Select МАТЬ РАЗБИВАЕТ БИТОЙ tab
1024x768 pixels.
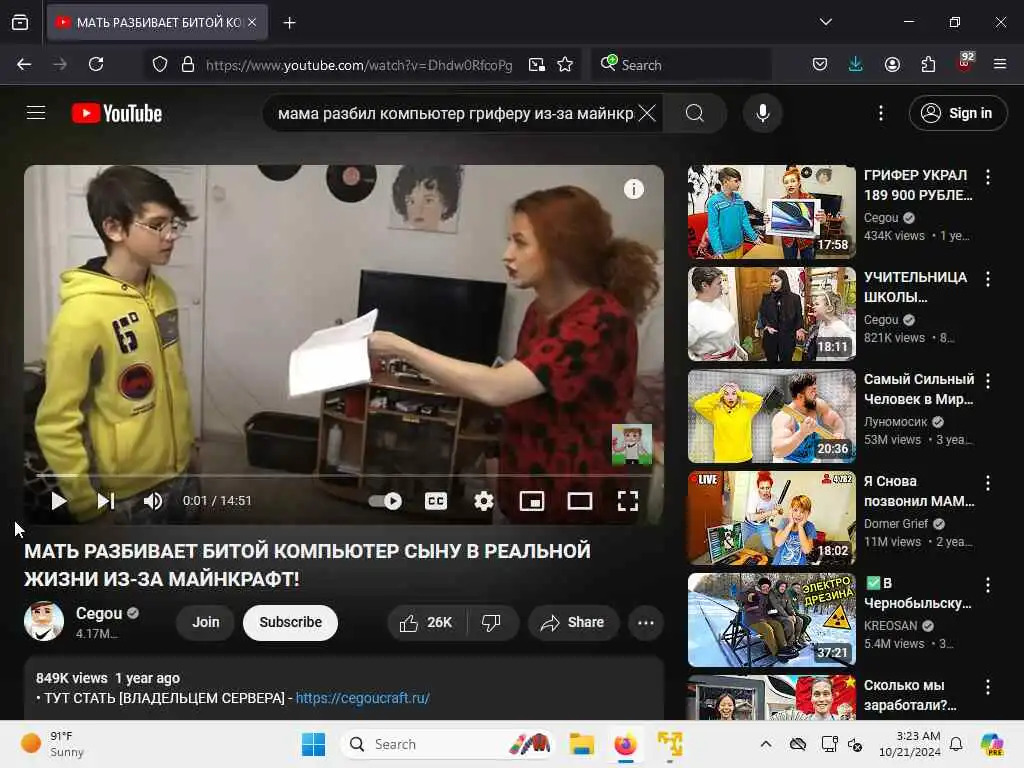pos(157,22)
